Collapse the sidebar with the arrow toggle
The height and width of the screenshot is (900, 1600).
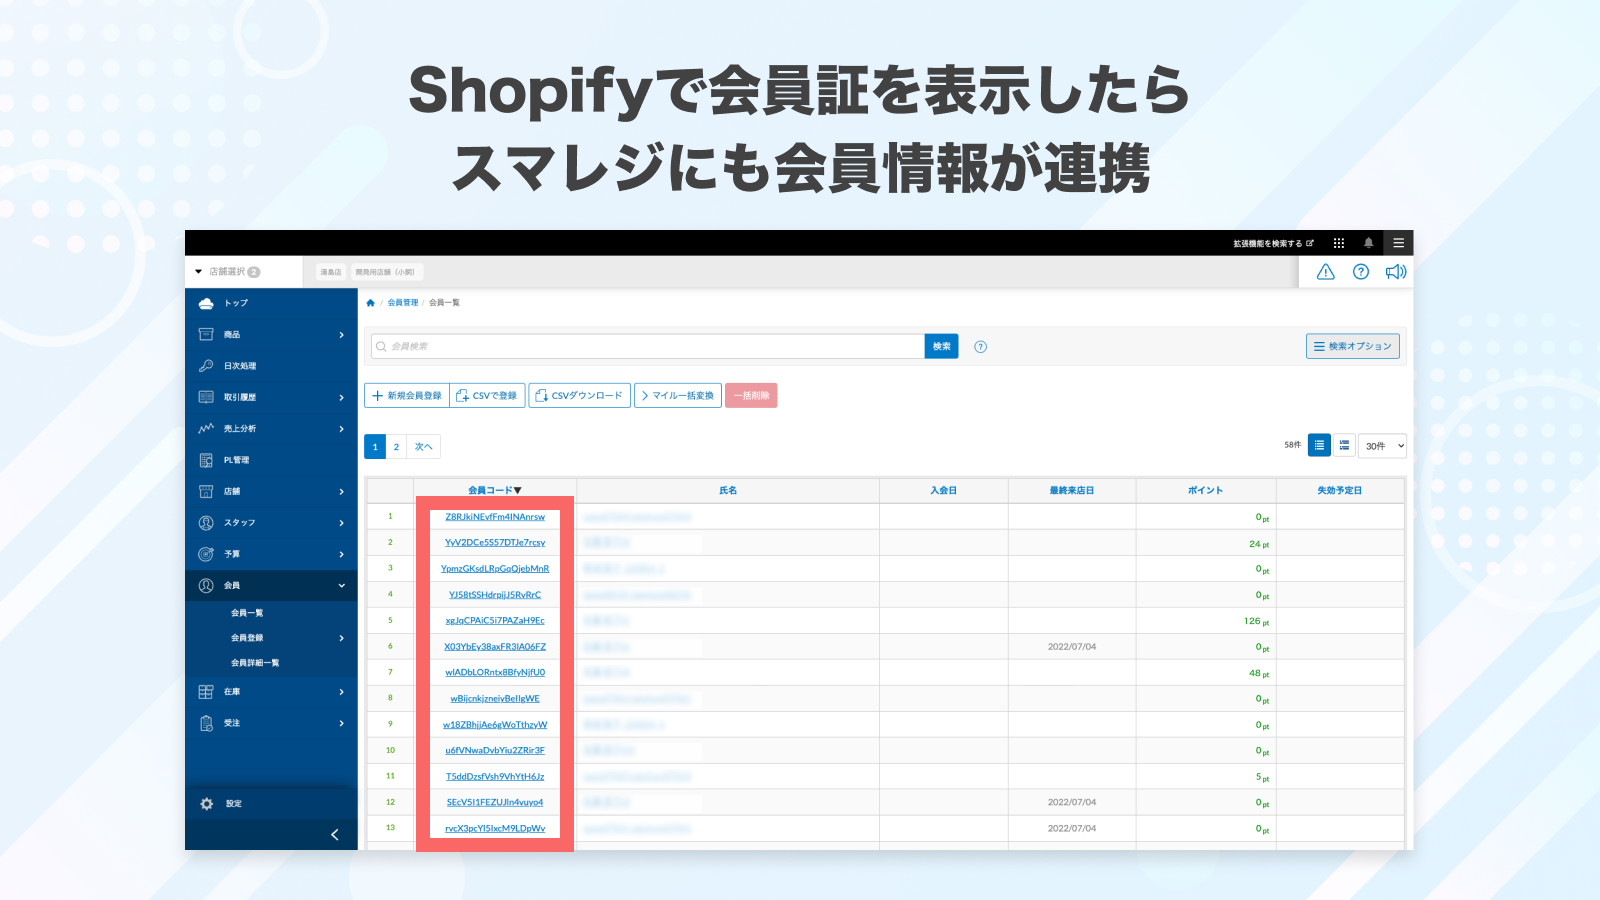[334, 834]
